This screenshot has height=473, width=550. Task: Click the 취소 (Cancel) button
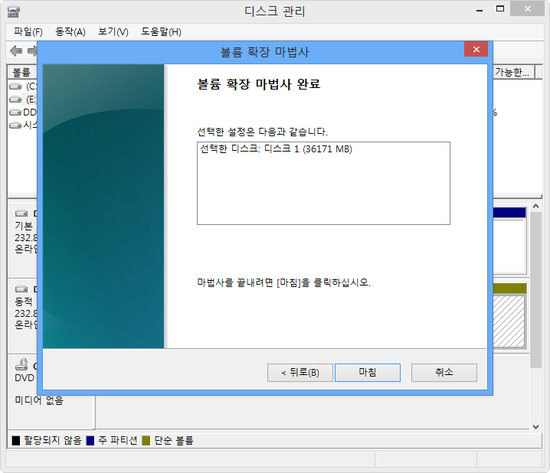tap(444, 372)
